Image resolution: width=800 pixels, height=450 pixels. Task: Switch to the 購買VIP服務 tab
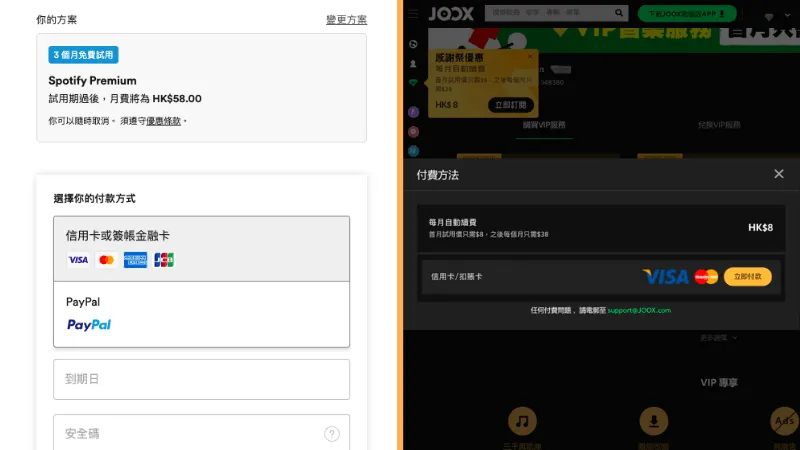click(544, 125)
